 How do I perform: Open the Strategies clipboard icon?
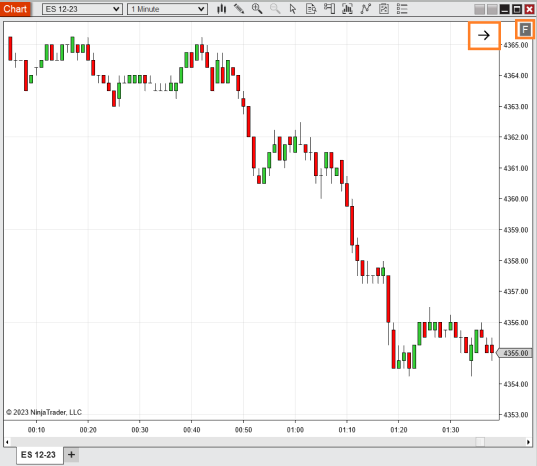click(x=384, y=9)
